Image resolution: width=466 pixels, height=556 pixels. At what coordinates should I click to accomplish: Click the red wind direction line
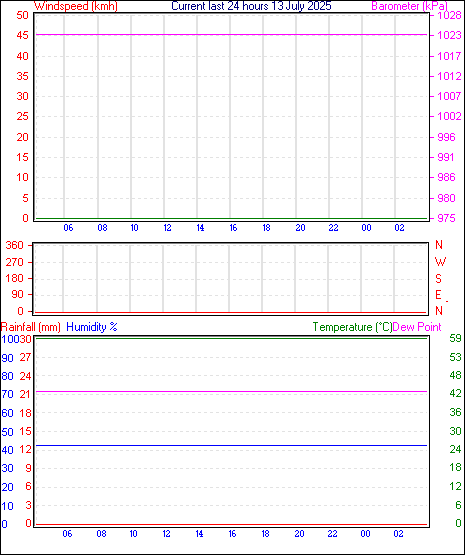point(231,312)
